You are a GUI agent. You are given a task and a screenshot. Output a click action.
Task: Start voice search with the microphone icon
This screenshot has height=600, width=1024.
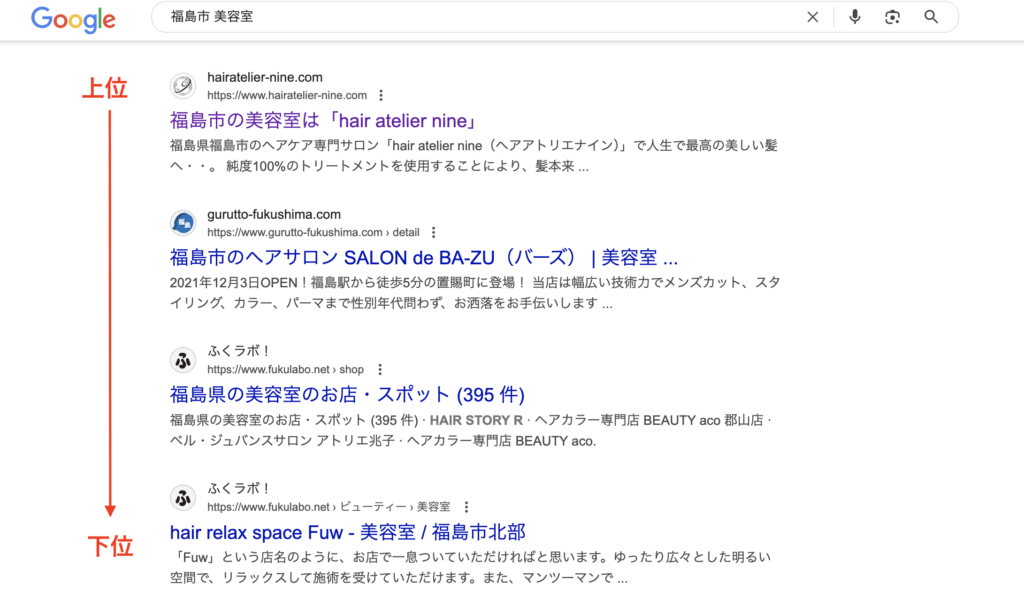click(855, 17)
